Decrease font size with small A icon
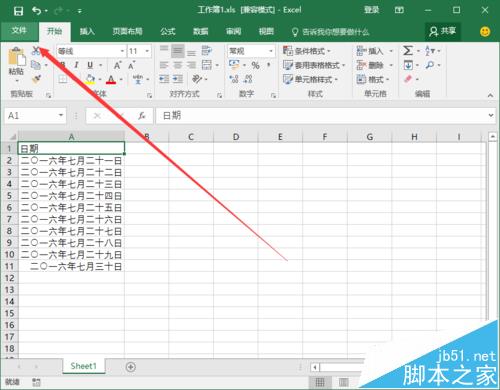500x390 pixels. tap(131, 65)
